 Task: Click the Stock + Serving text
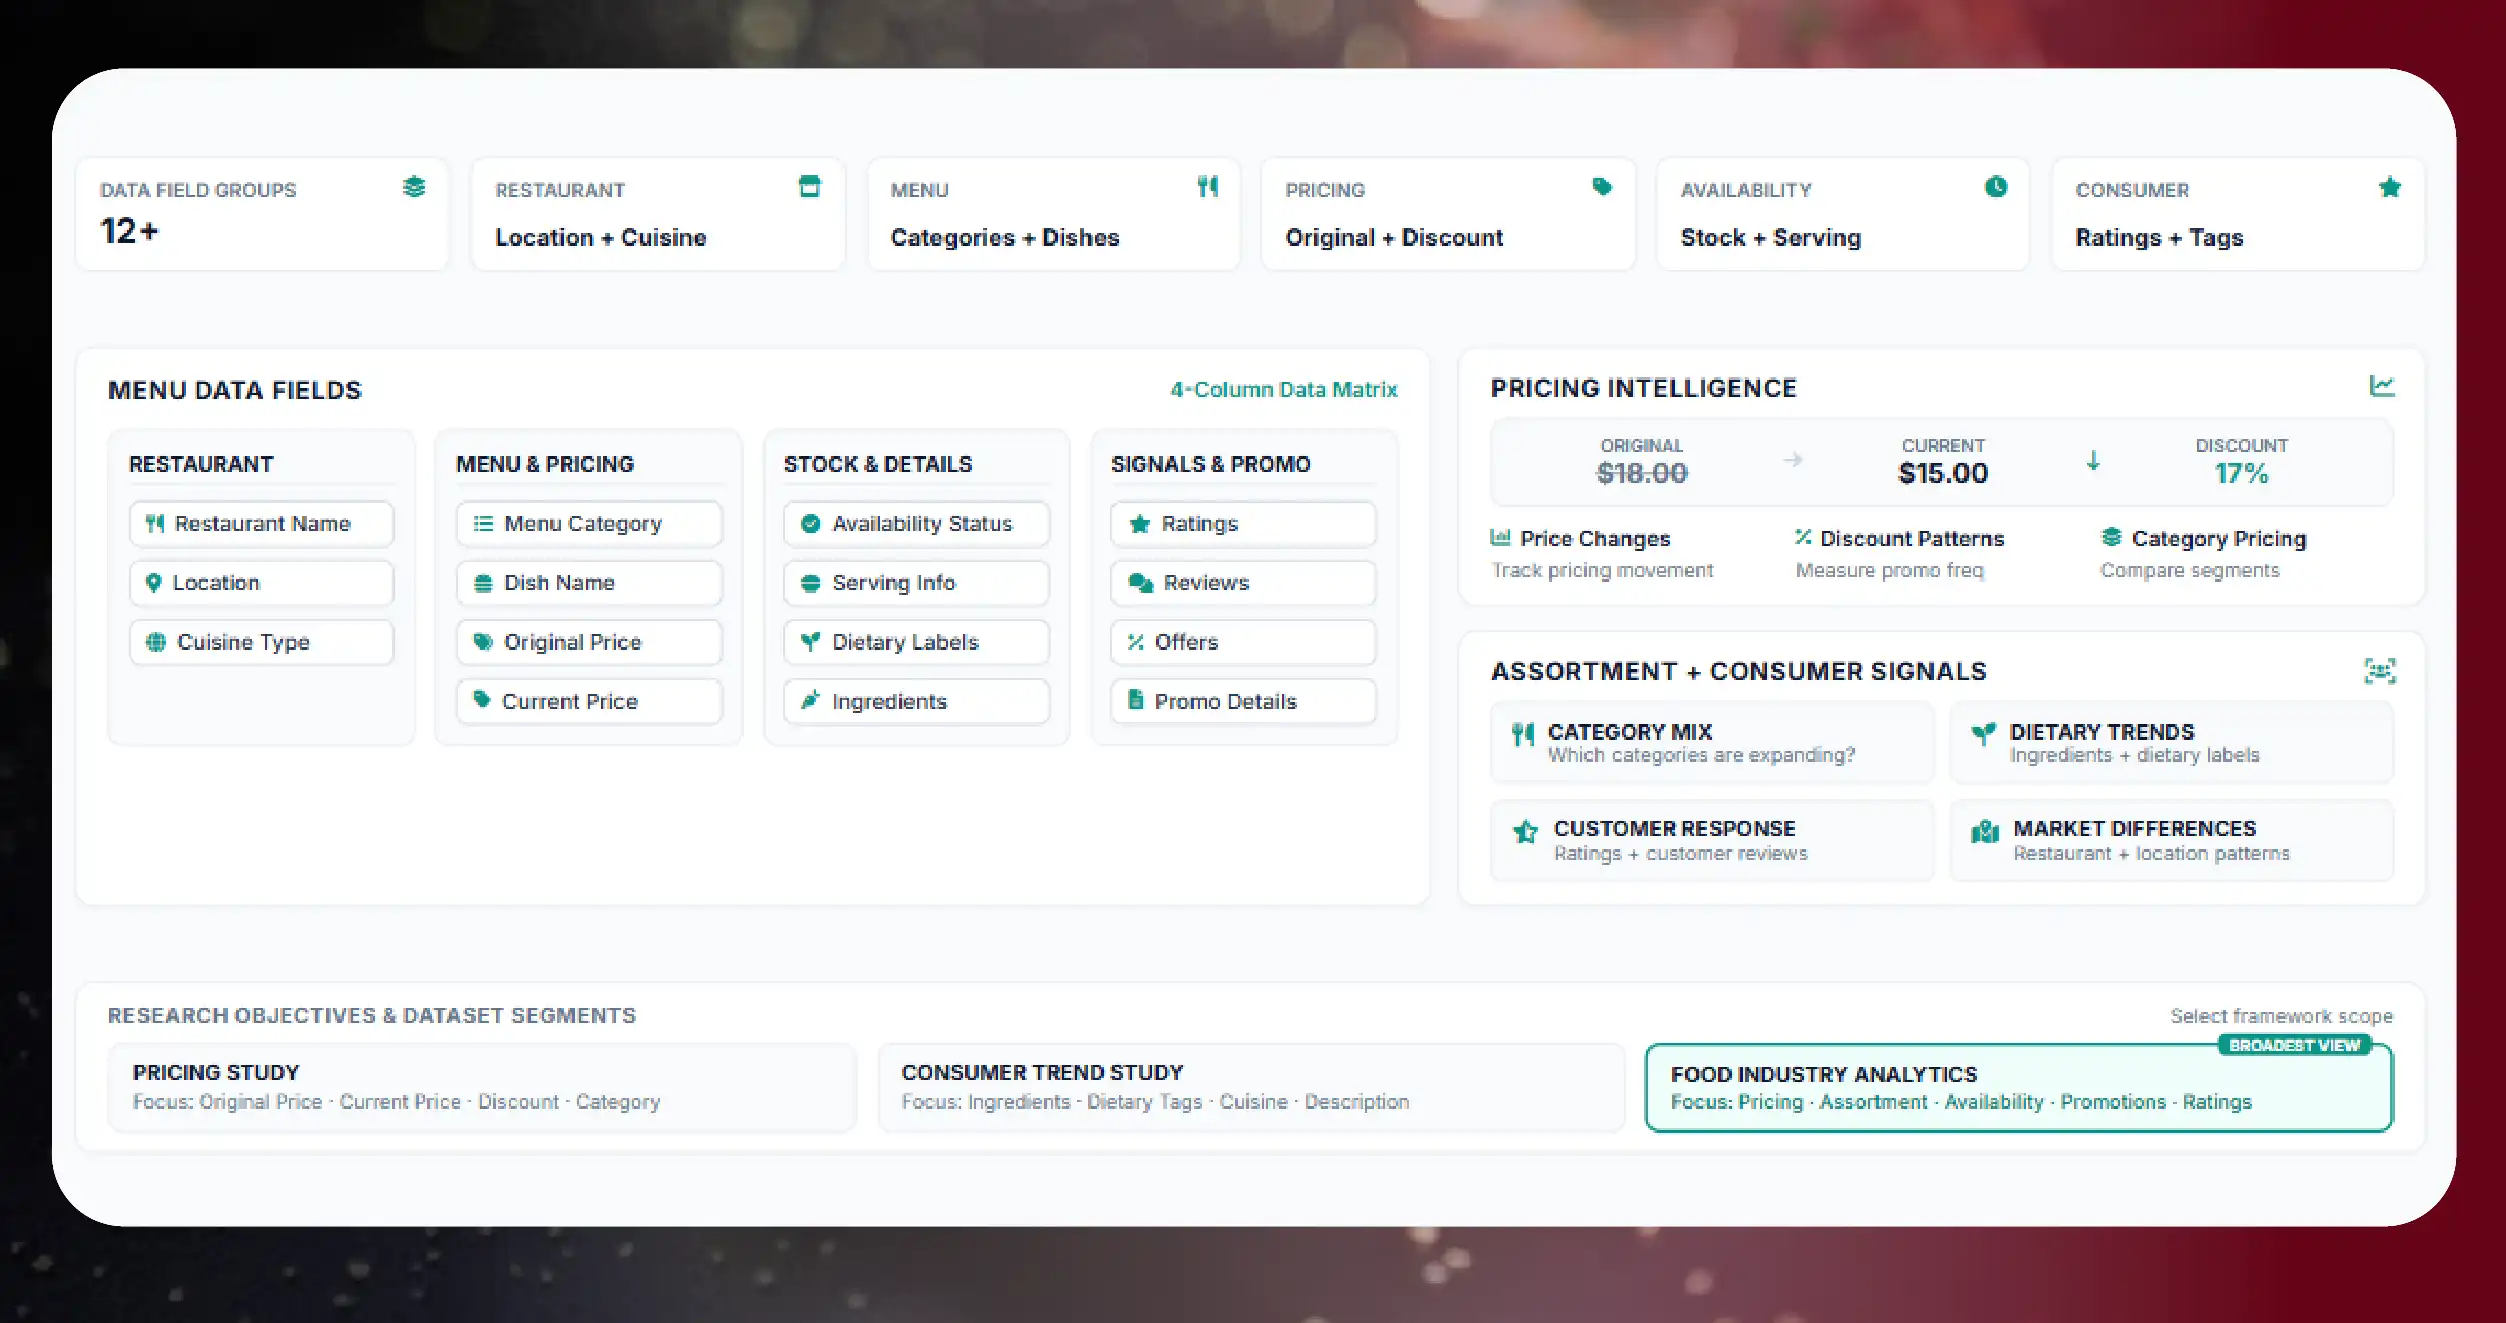(1771, 238)
